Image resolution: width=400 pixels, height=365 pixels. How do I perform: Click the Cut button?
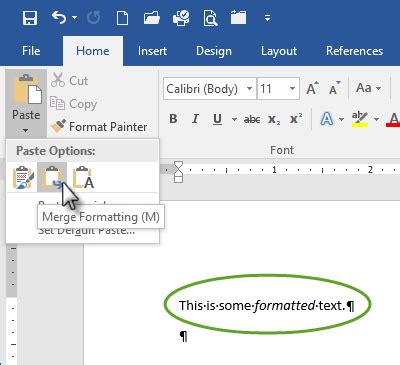(x=70, y=81)
